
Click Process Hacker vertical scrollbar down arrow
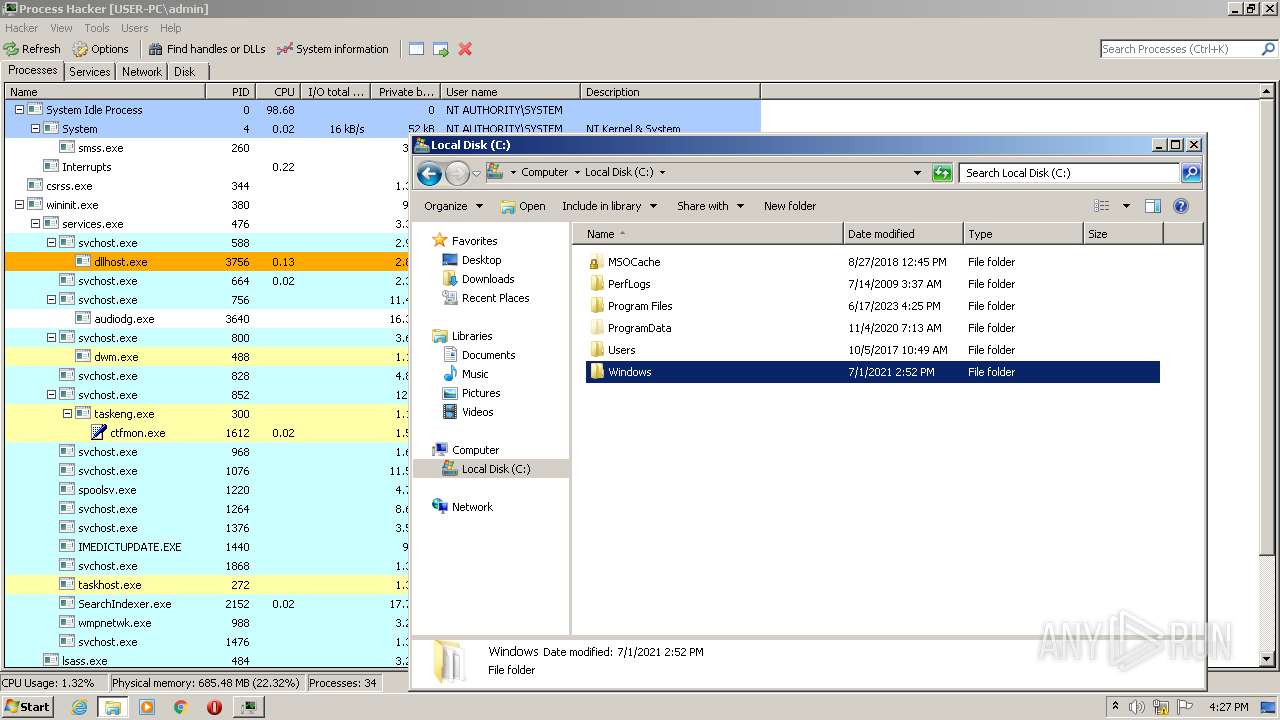(x=1269, y=661)
